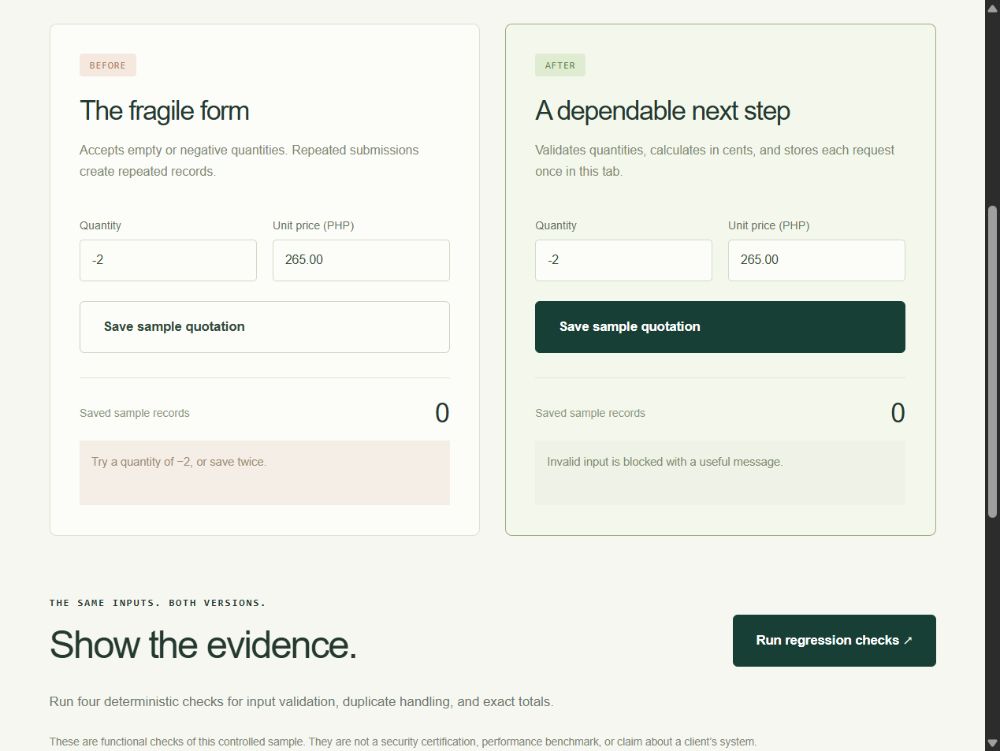Click 'Validates quantities, calculates in cents' description
The height and width of the screenshot is (751, 1000).
[x=715, y=161]
